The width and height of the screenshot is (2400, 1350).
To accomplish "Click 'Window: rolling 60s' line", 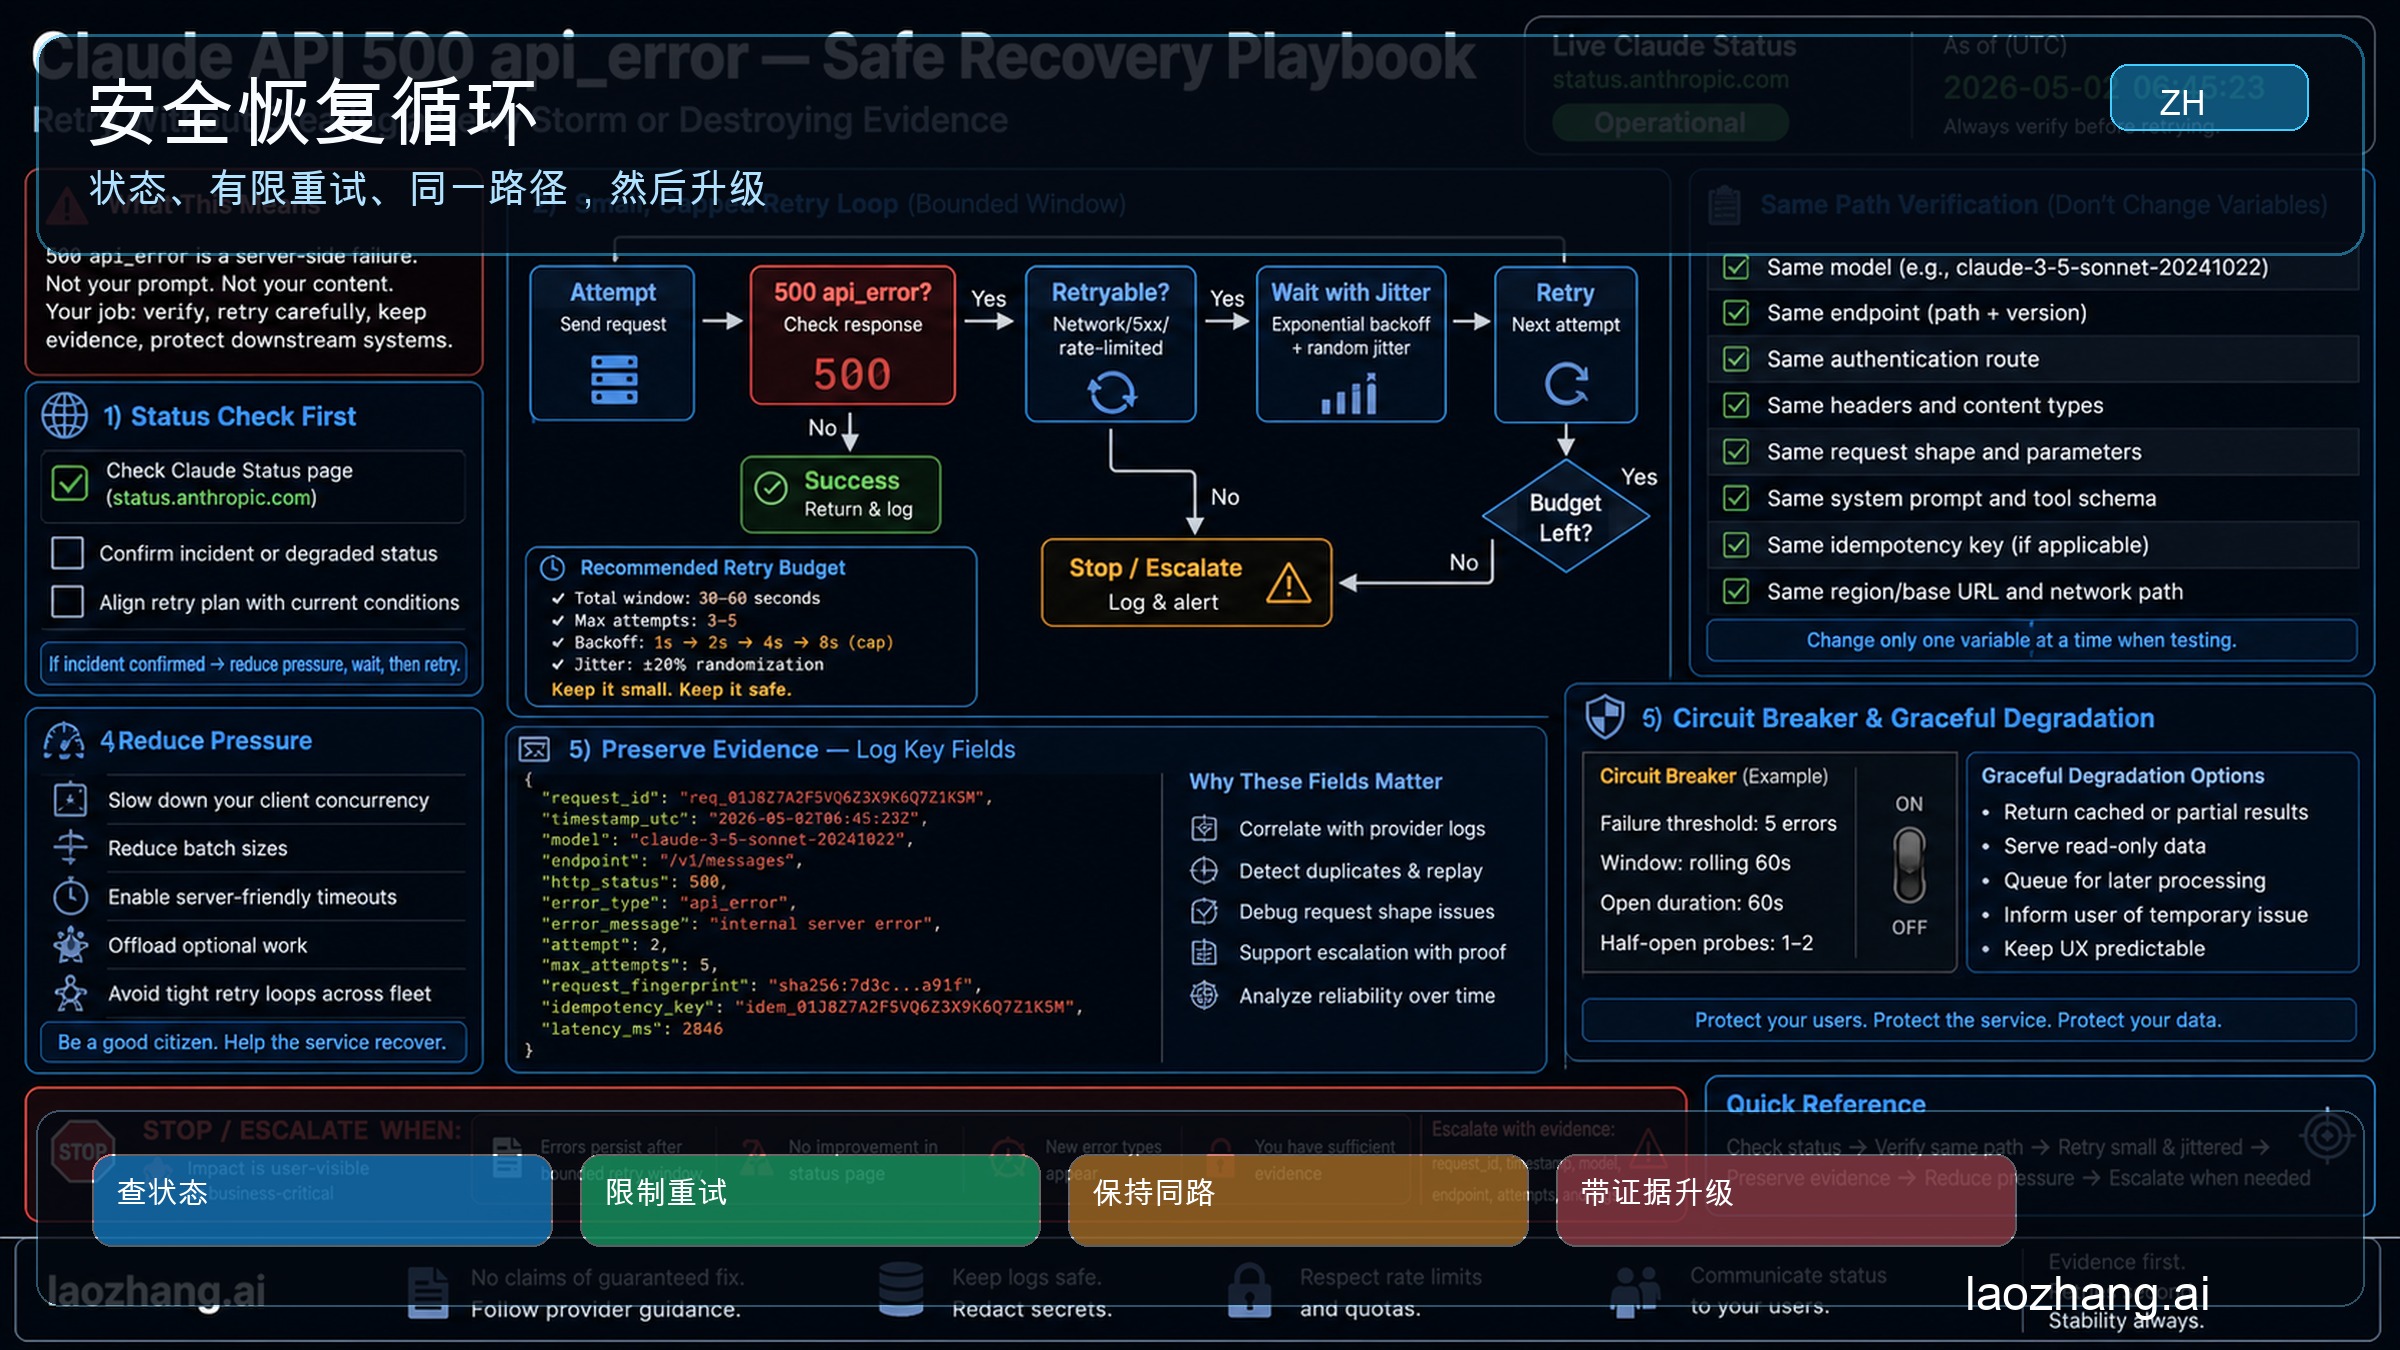I will point(1695,862).
